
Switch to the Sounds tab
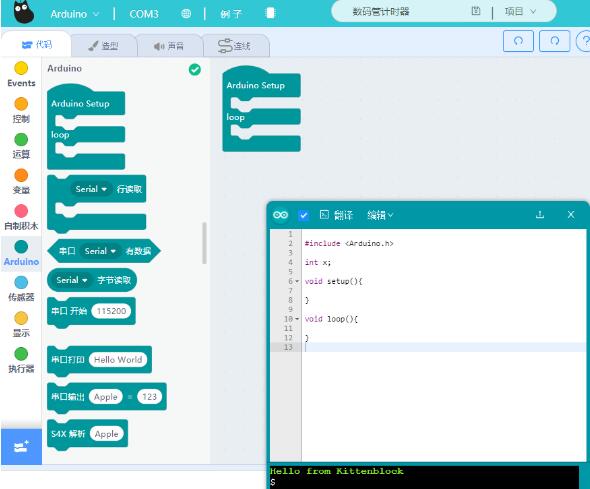click(x=169, y=46)
